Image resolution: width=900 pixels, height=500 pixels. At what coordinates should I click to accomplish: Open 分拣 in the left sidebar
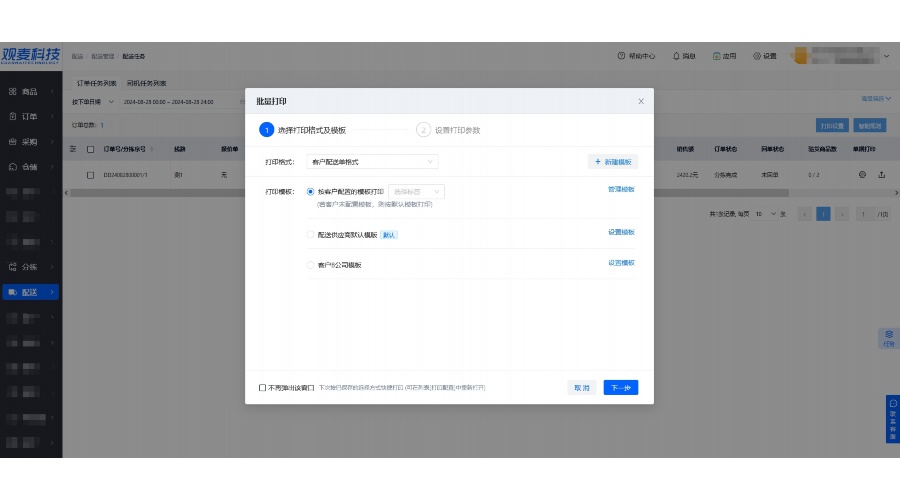pos(30,267)
